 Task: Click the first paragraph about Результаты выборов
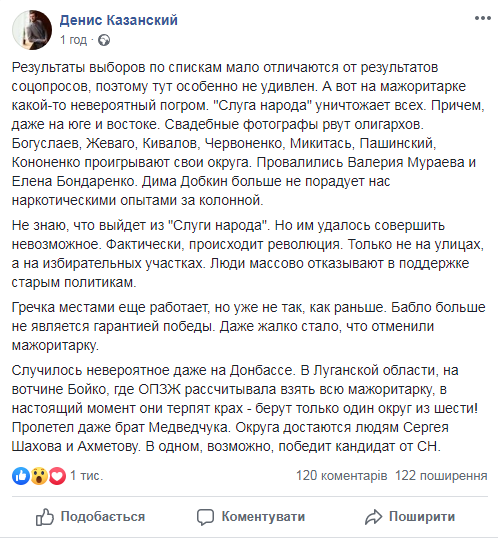click(x=248, y=133)
